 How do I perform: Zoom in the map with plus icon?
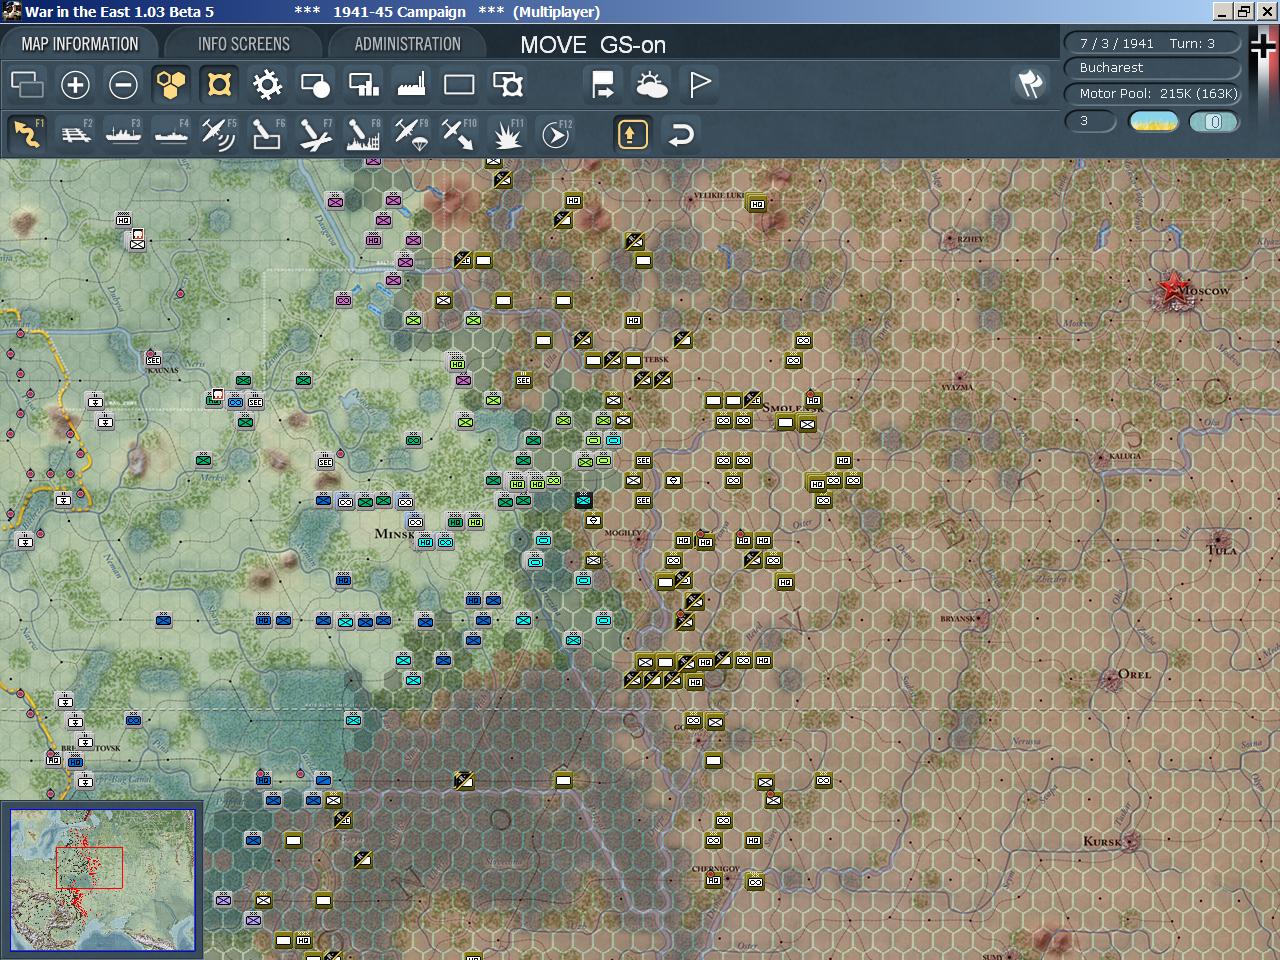(x=75, y=85)
